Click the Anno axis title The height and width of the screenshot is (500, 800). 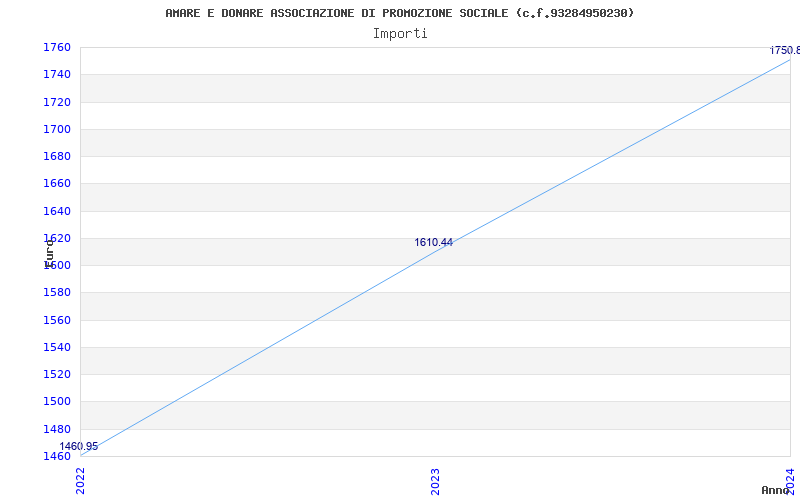tap(775, 490)
